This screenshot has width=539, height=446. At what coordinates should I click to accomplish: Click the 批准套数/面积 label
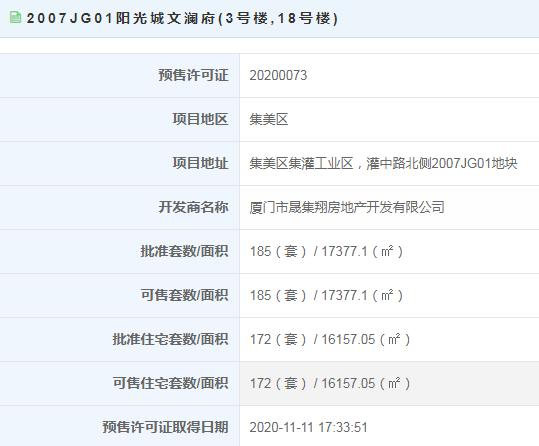(x=184, y=251)
